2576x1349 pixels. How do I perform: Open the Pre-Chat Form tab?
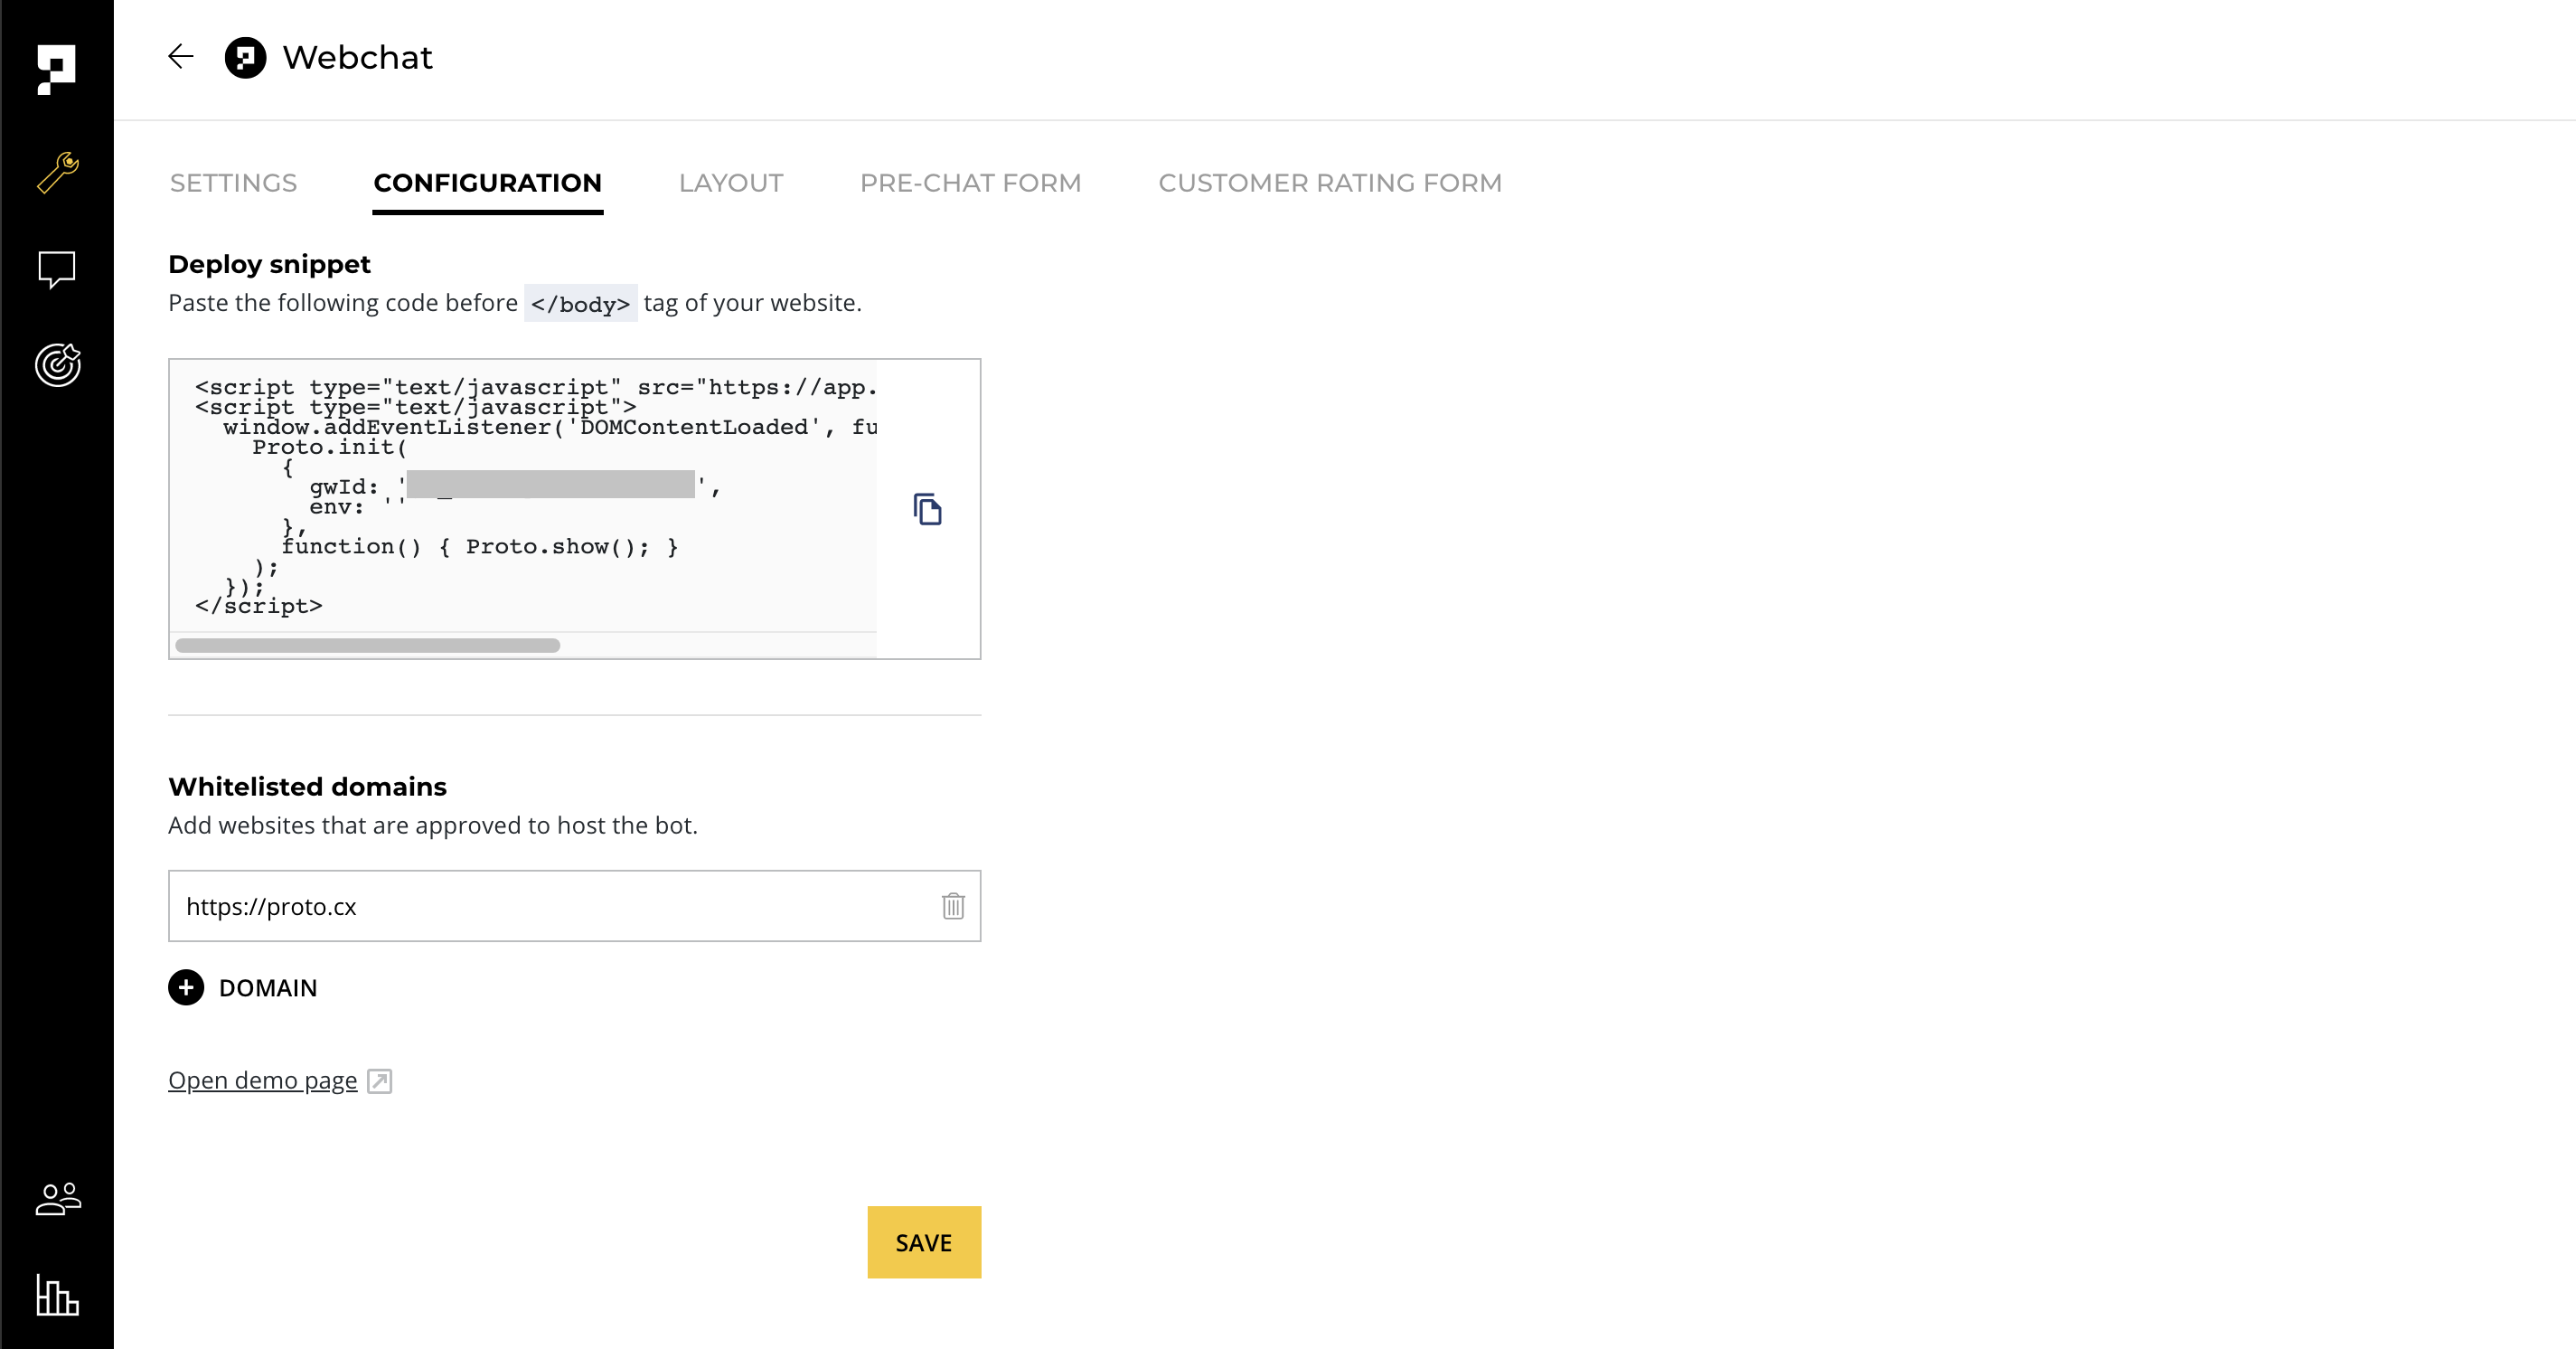click(x=970, y=183)
